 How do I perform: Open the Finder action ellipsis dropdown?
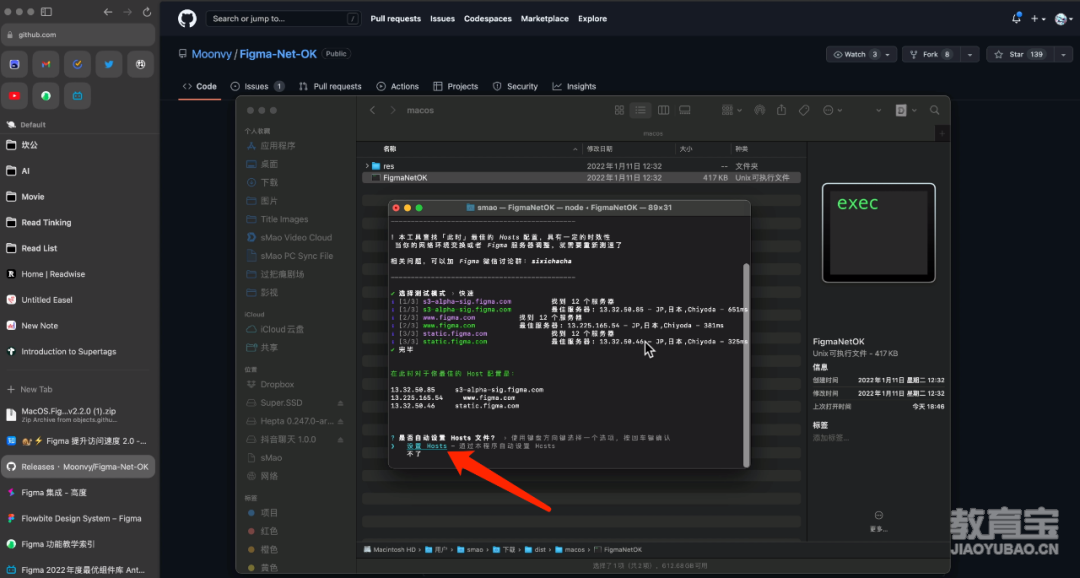click(x=832, y=110)
